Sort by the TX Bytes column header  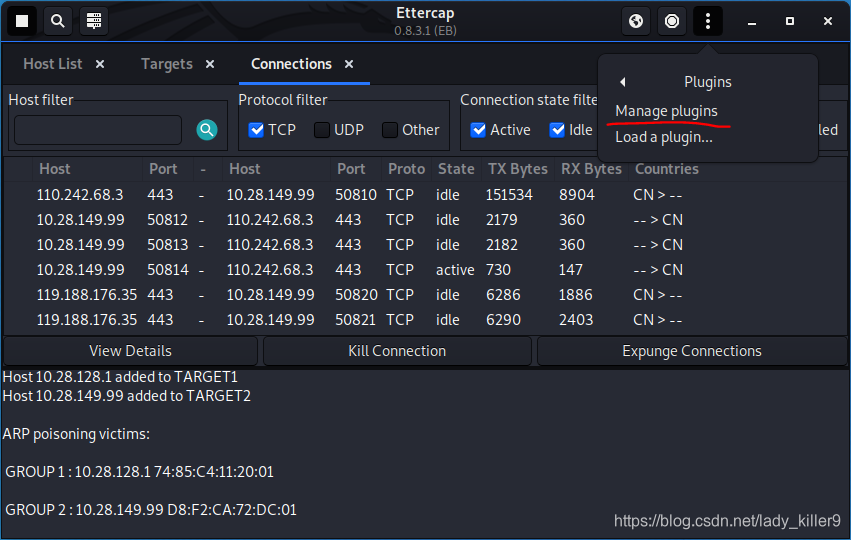click(x=518, y=169)
